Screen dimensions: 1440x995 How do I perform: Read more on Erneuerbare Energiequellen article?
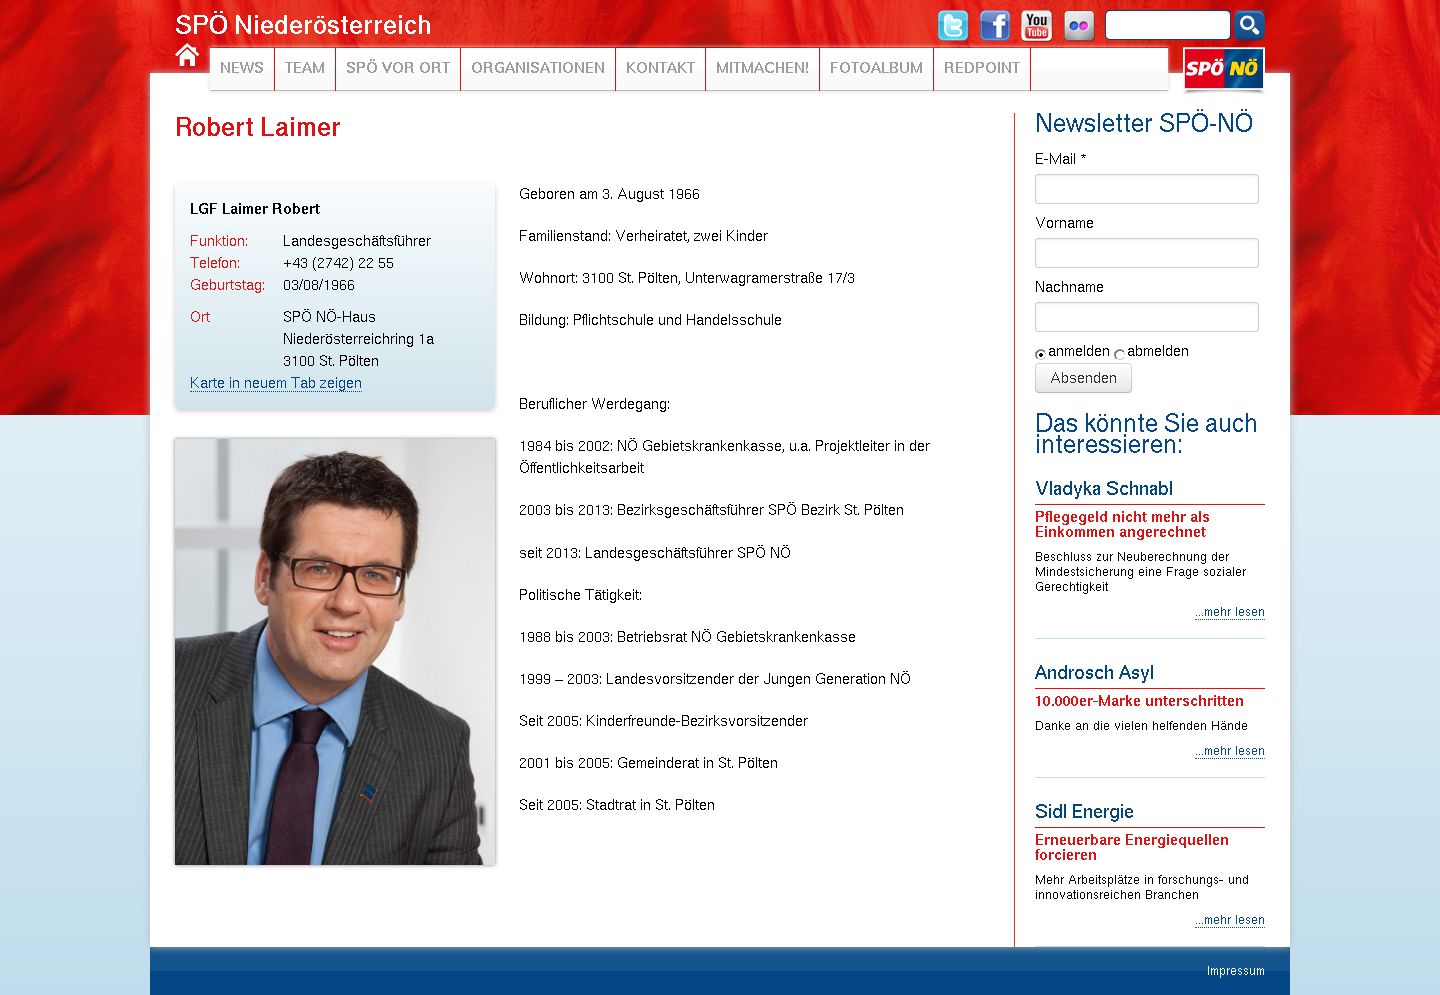(1230, 920)
